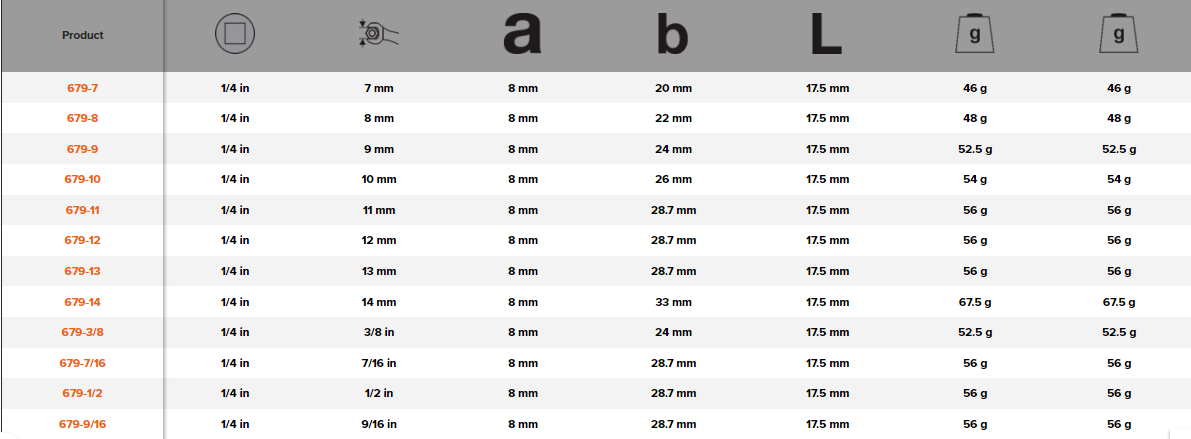Click the first weight (g) column icon

tap(975, 35)
